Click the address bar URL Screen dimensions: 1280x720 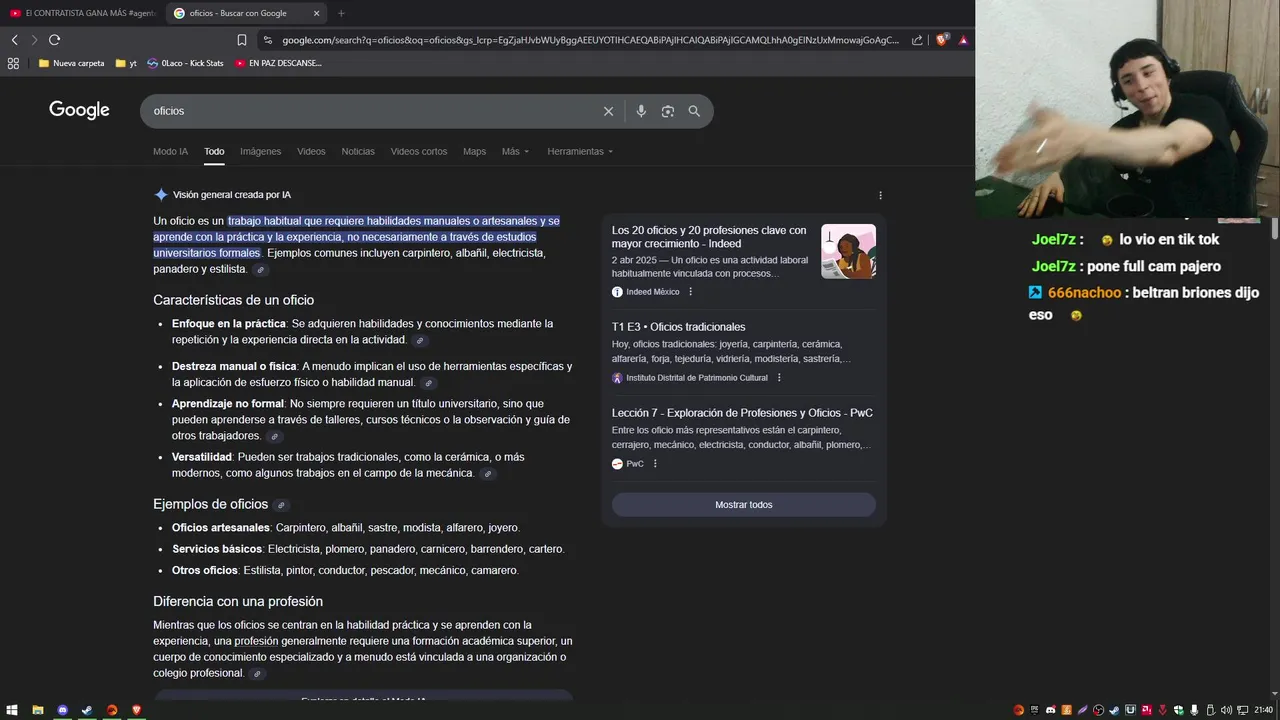590,40
